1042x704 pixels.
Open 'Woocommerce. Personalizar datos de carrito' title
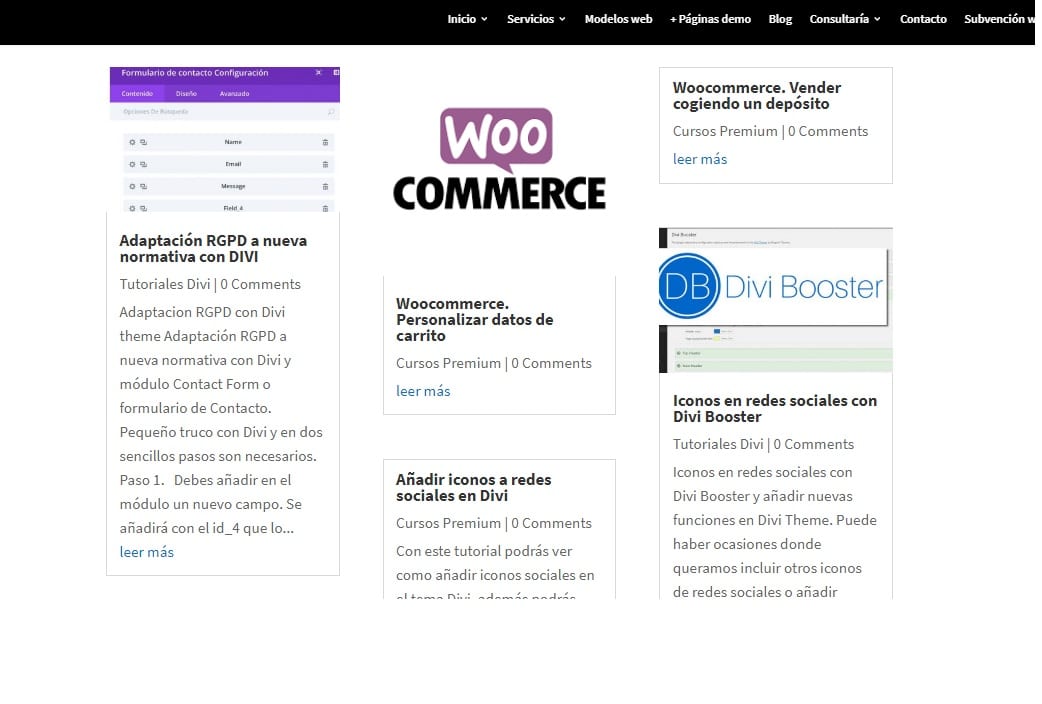pyautogui.click(x=474, y=320)
